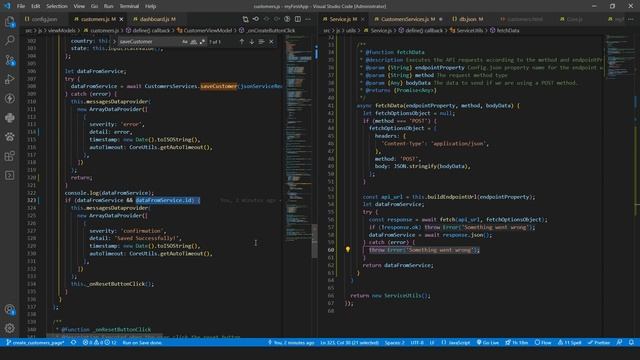Click the right editor minimap
This screenshot has width=640, height=360.
pyautogui.click(x=619, y=57)
